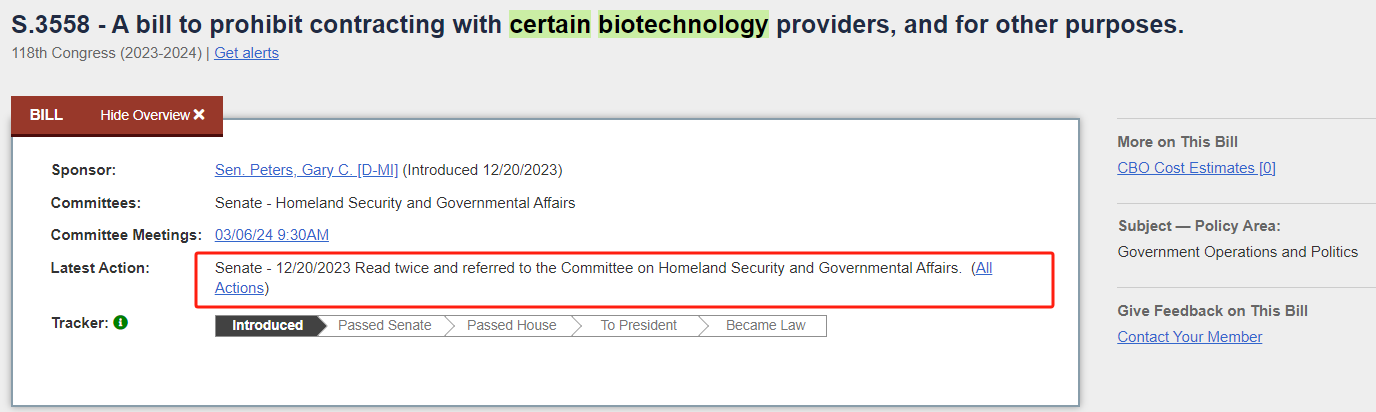Open CBO Cost Estimates [0] link
Image resolution: width=1376 pixels, height=412 pixels.
point(1196,168)
